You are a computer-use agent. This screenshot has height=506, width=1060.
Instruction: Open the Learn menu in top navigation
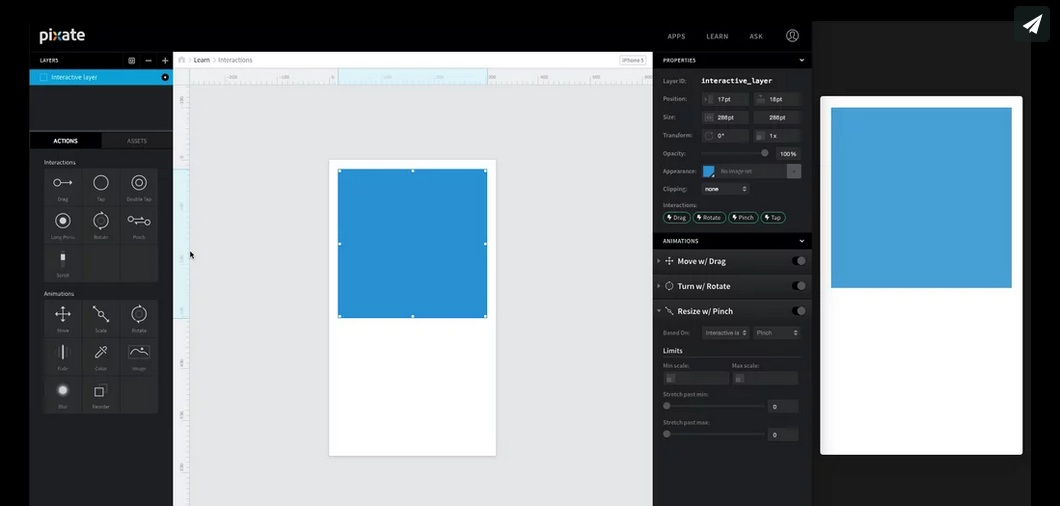(717, 37)
